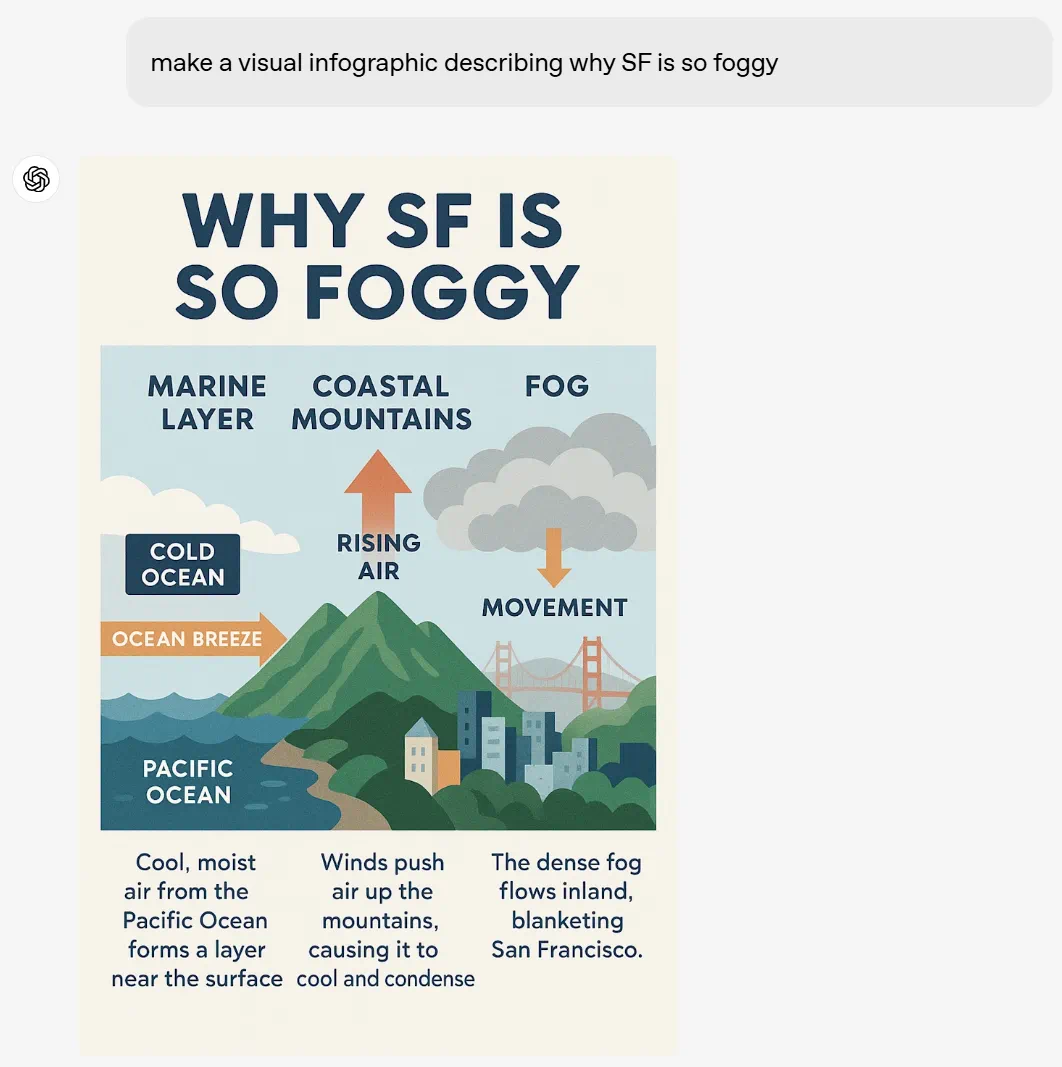The width and height of the screenshot is (1062, 1067).
Task: Click the user prompt message bubble
Action: click(x=588, y=63)
